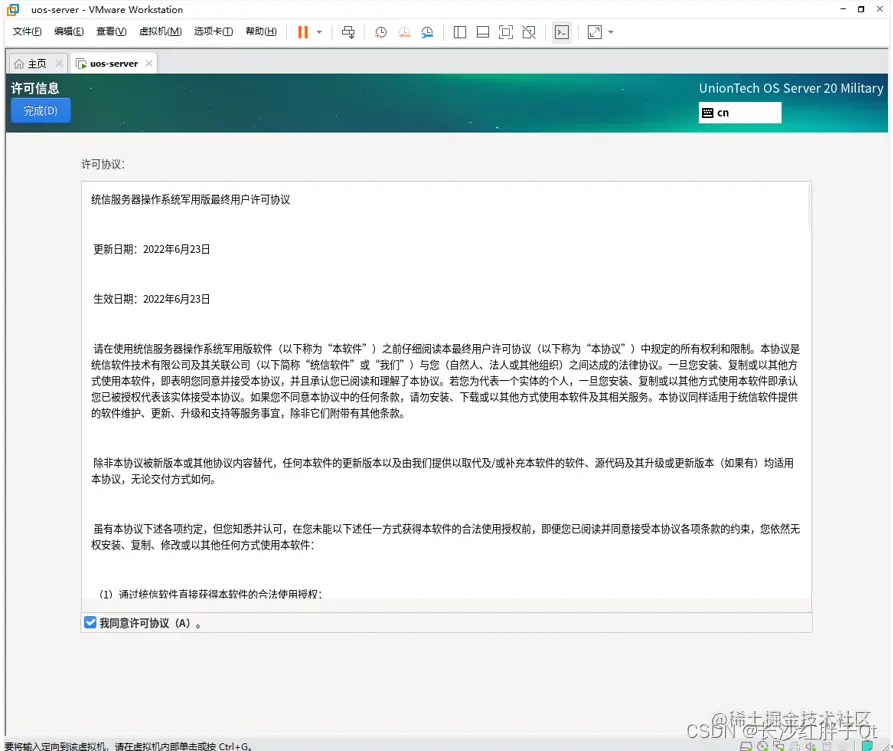This screenshot has width=893, height=751.
Task: Open the snapshot manager
Action: (427, 32)
